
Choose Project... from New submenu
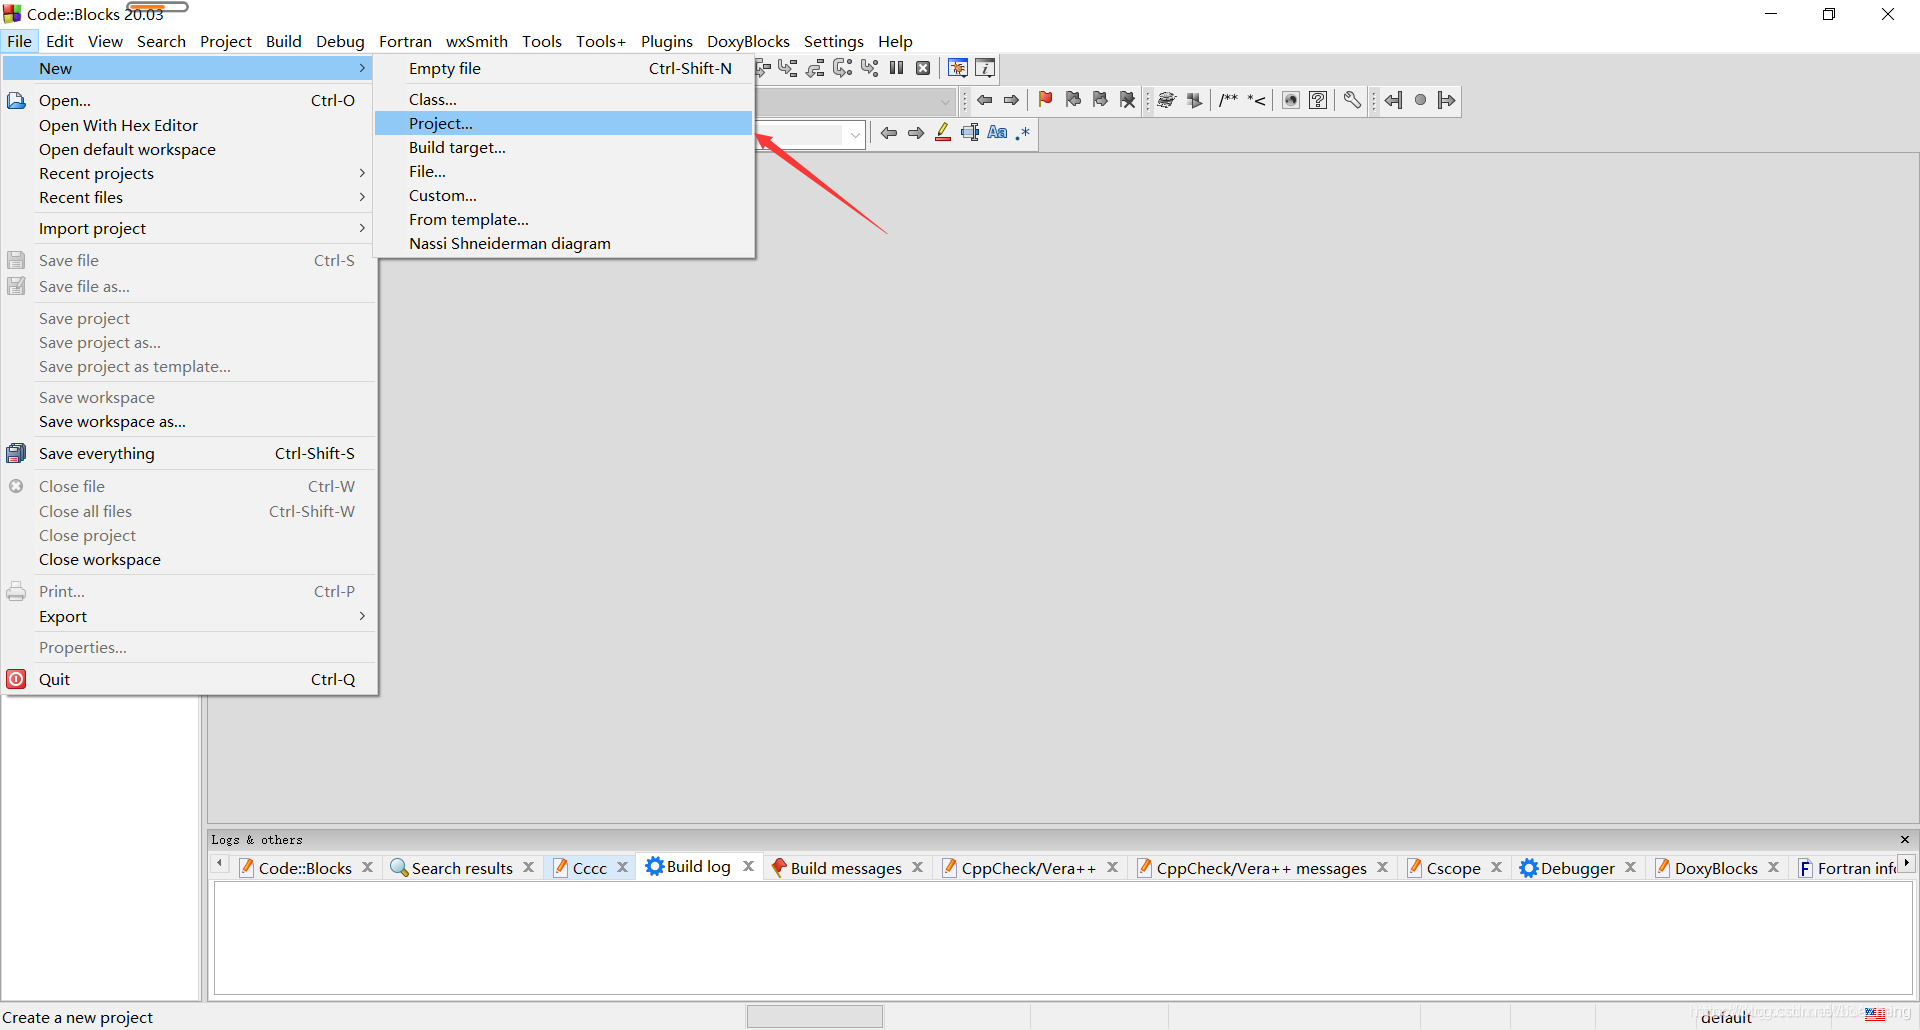(x=564, y=123)
